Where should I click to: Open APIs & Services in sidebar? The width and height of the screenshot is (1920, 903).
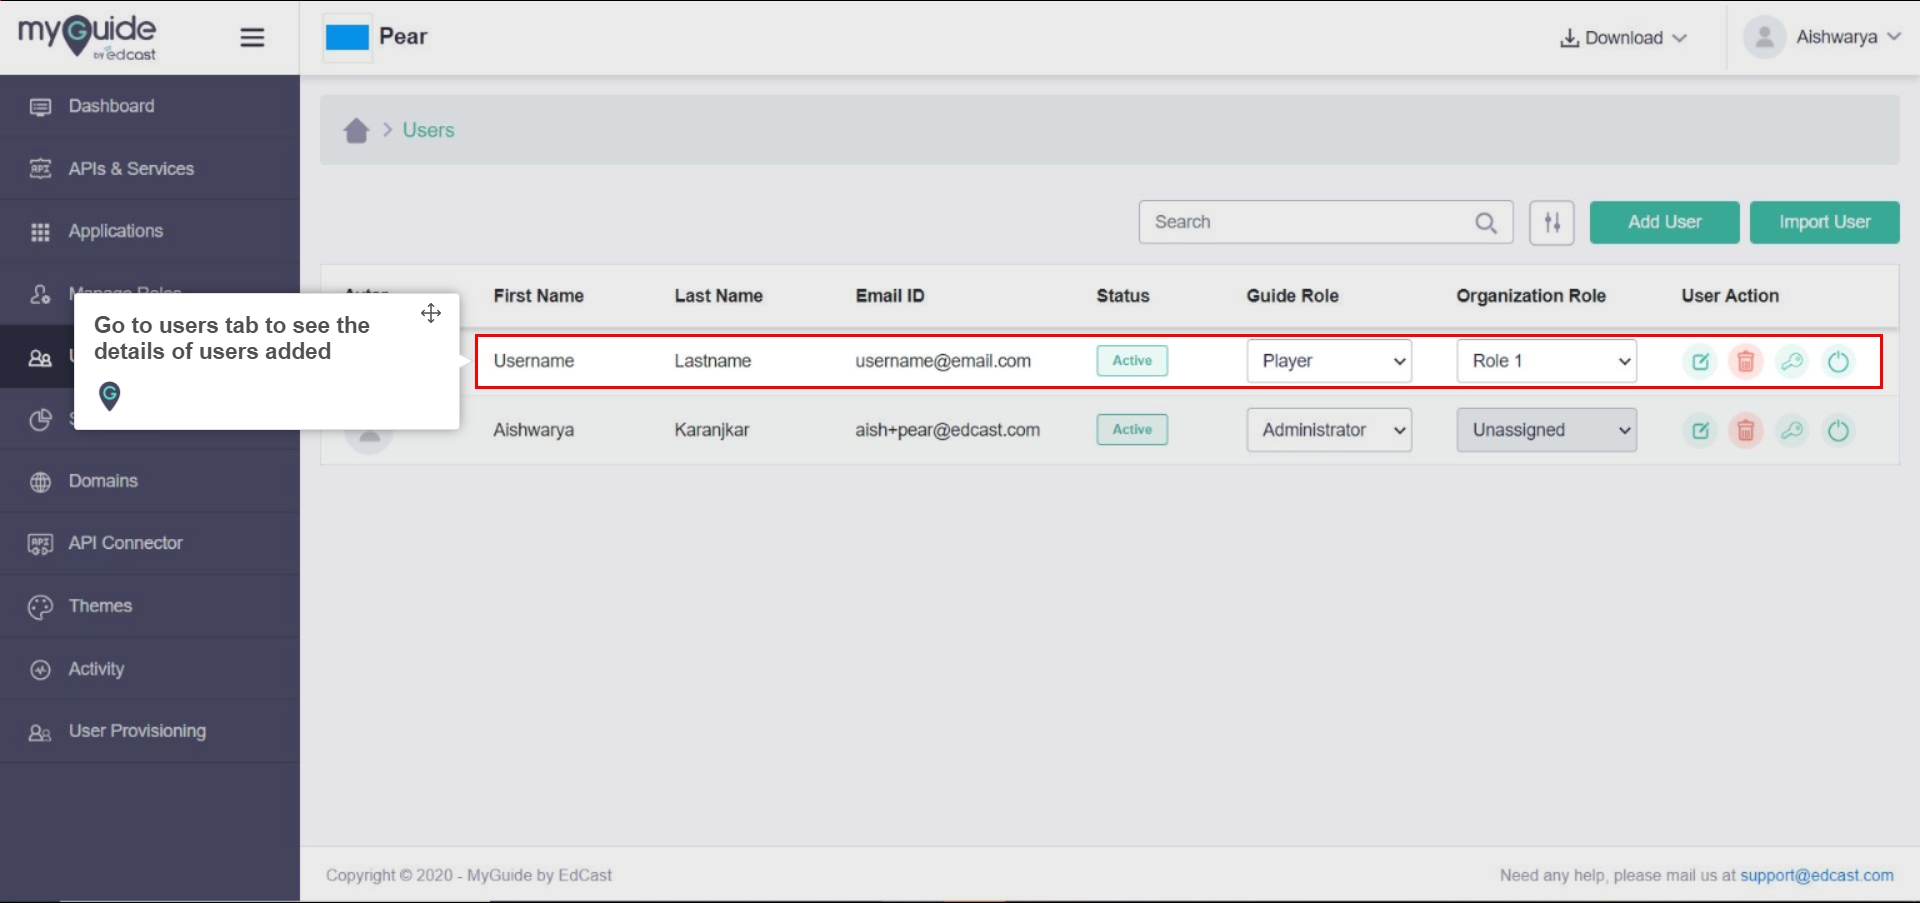150,169
